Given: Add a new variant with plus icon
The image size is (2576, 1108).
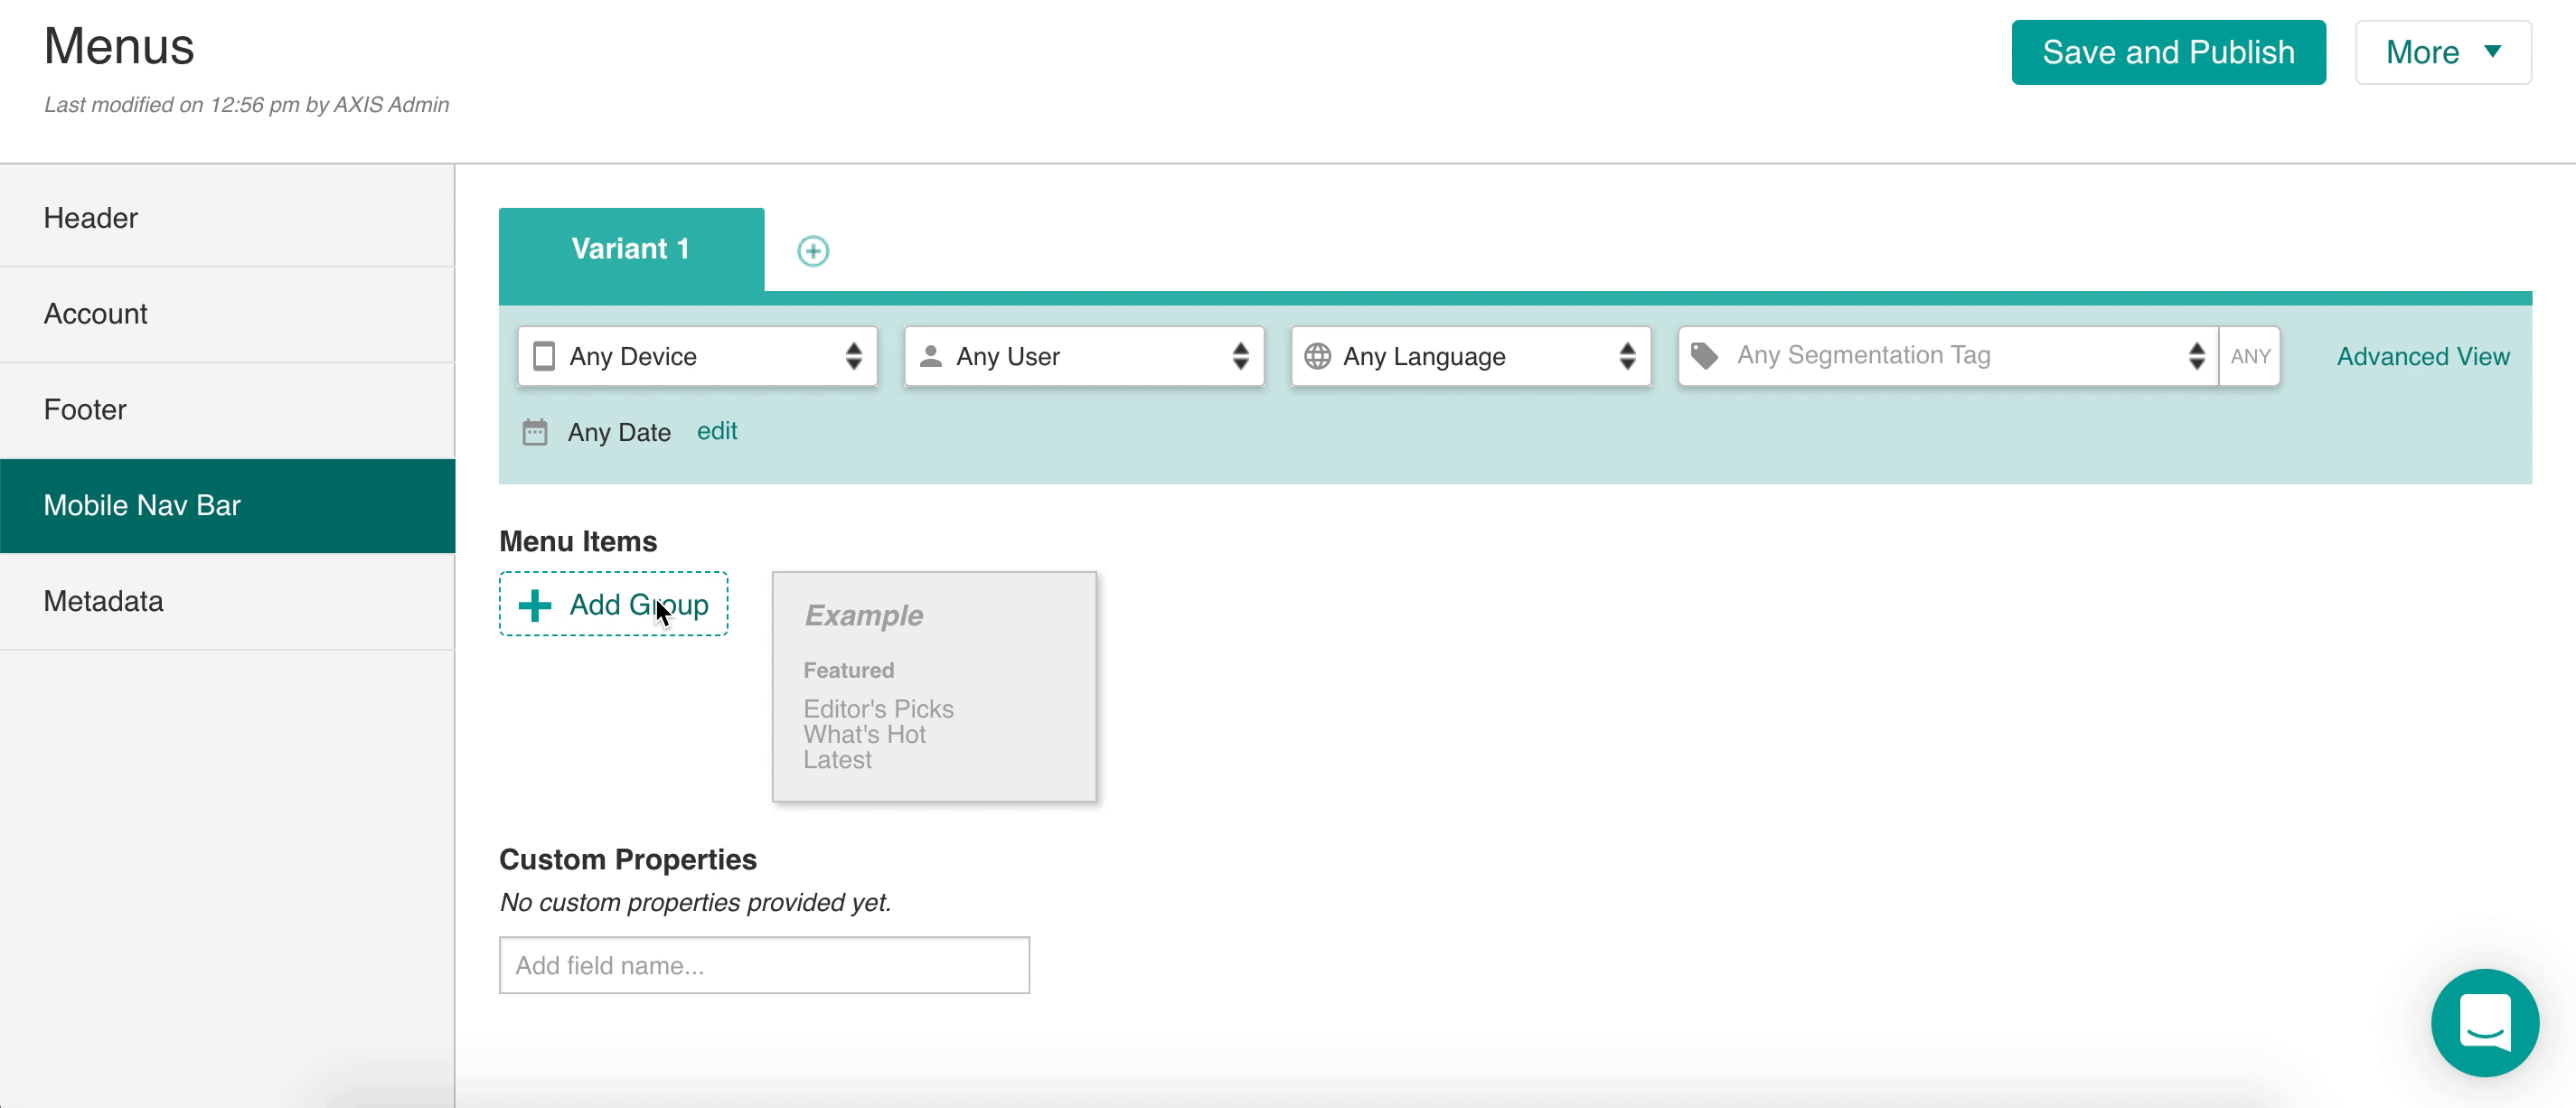Looking at the screenshot, I should coord(812,251).
